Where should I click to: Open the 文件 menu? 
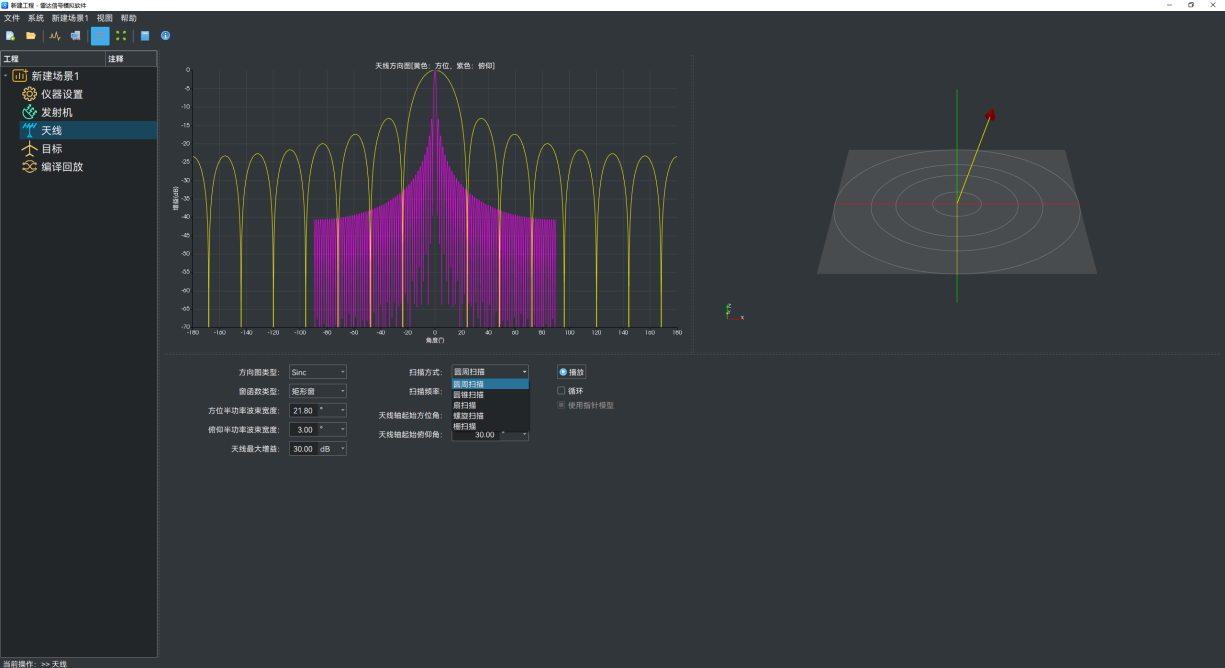click(x=12, y=18)
